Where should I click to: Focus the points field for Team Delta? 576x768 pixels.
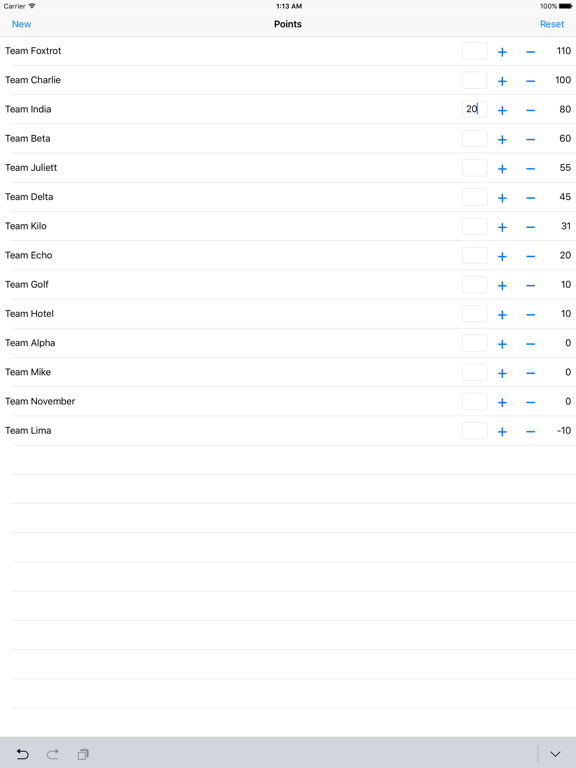coord(475,197)
